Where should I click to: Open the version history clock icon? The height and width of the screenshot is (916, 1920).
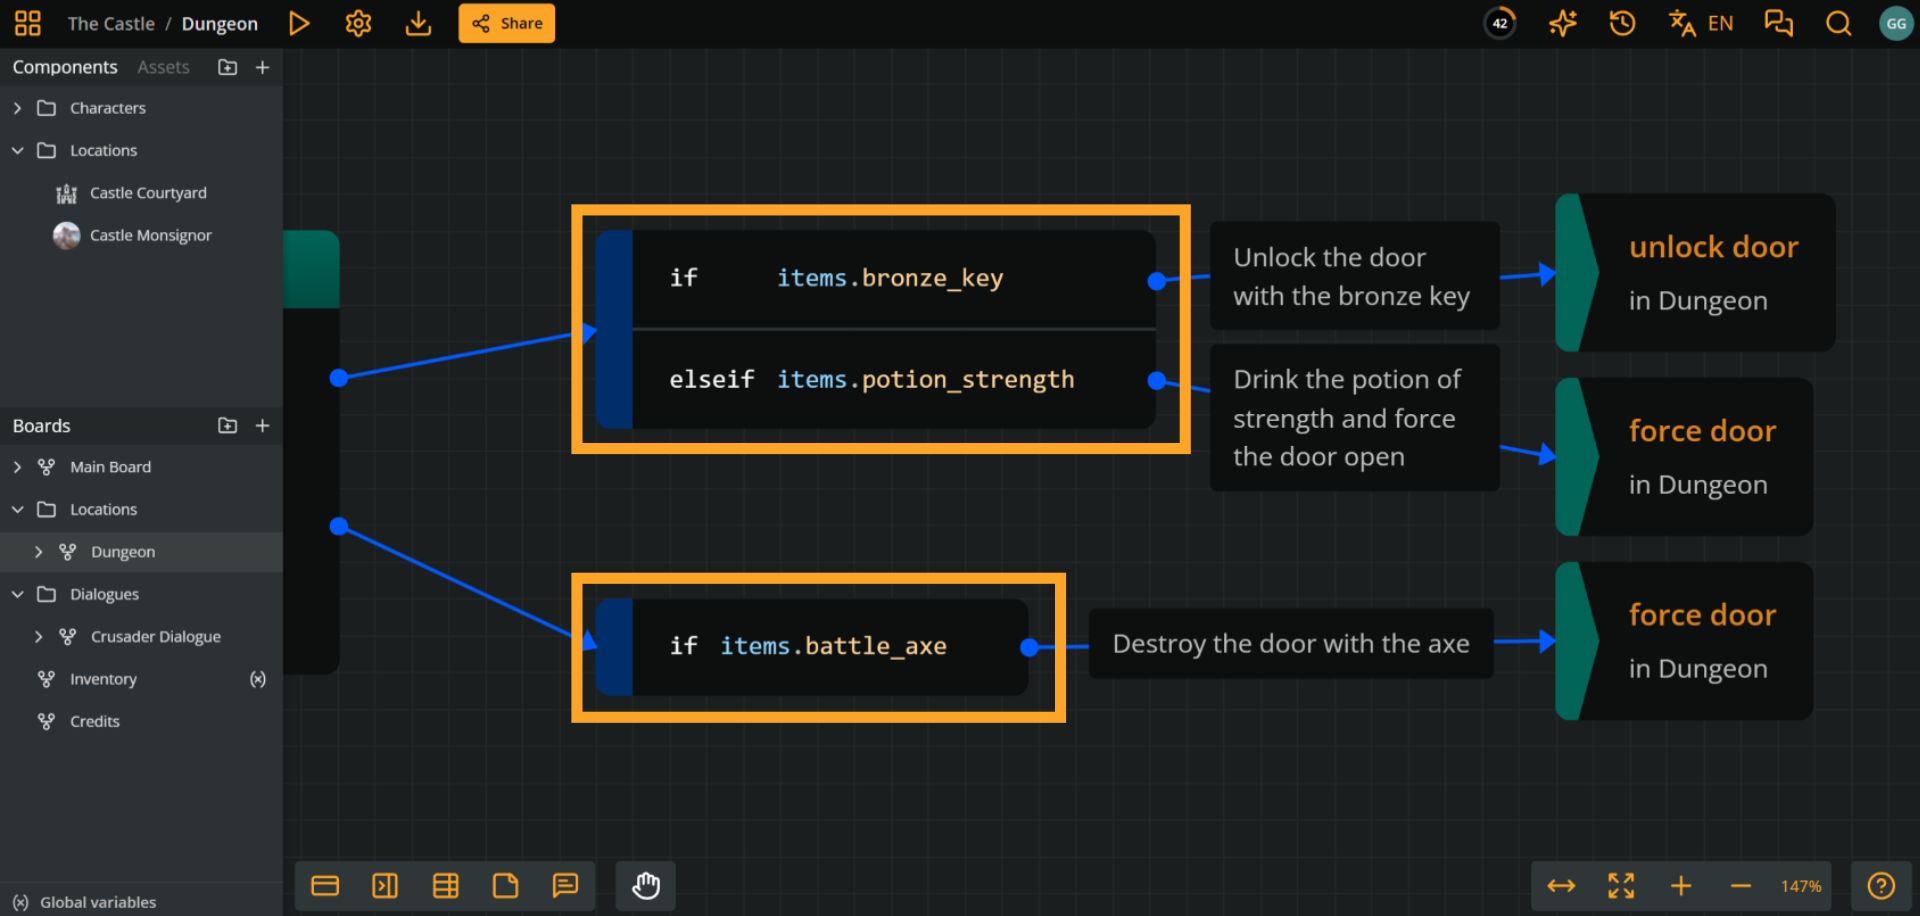pos(1622,23)
